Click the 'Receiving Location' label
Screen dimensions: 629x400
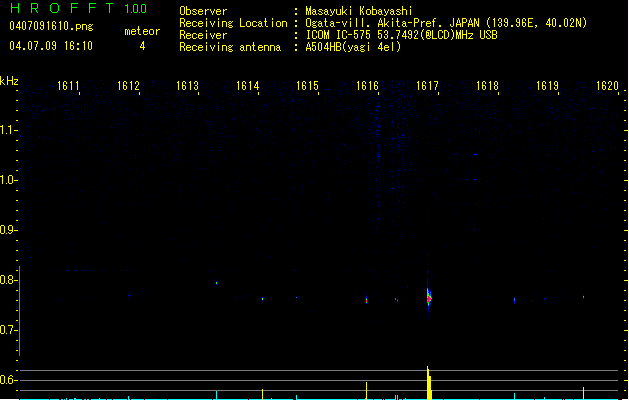point(233,23)
